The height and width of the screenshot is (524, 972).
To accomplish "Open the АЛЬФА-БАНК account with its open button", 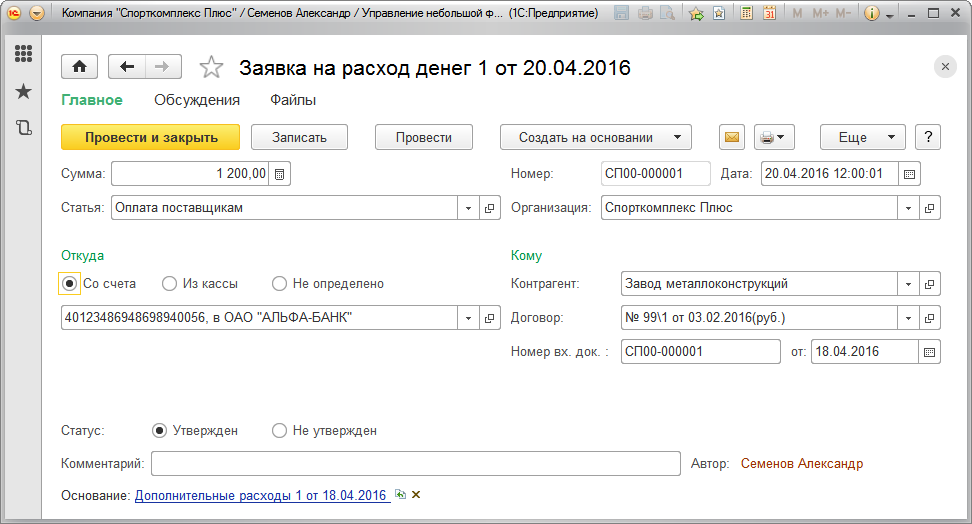I will 490,318.
